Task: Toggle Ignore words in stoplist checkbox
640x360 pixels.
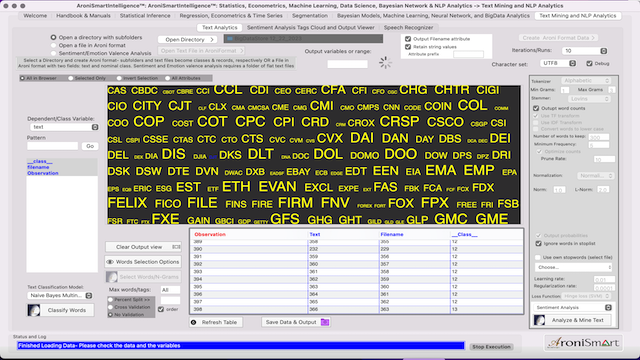Action: (538, 244)
